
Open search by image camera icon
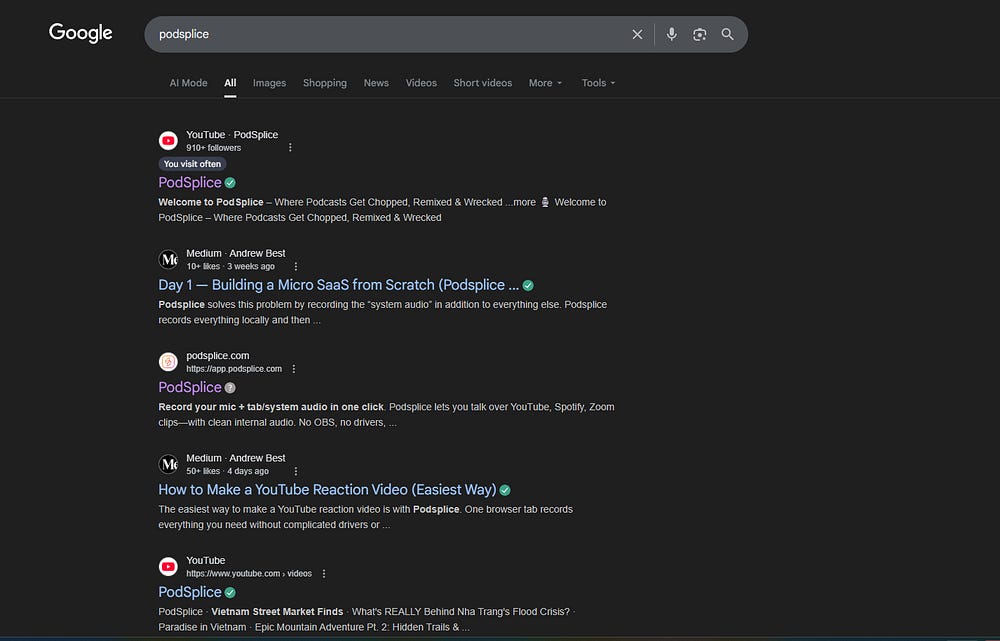[x=700, y=34]
